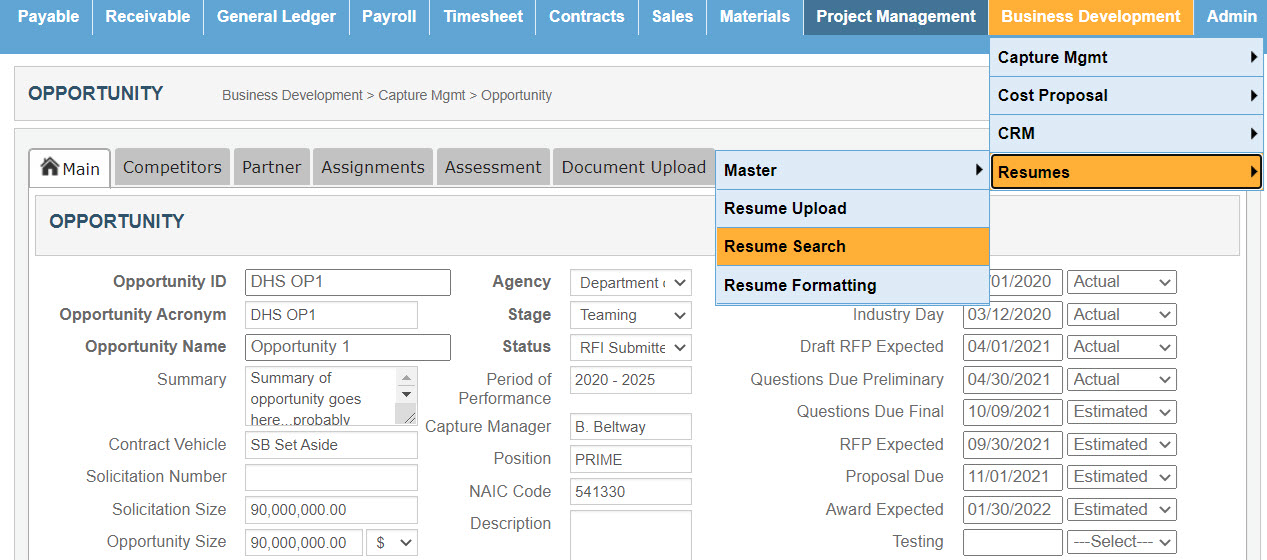The width and height of the screenshot is (1267, 560).
Task: Switch to the Competitors tab
Action: click(172, 168)
